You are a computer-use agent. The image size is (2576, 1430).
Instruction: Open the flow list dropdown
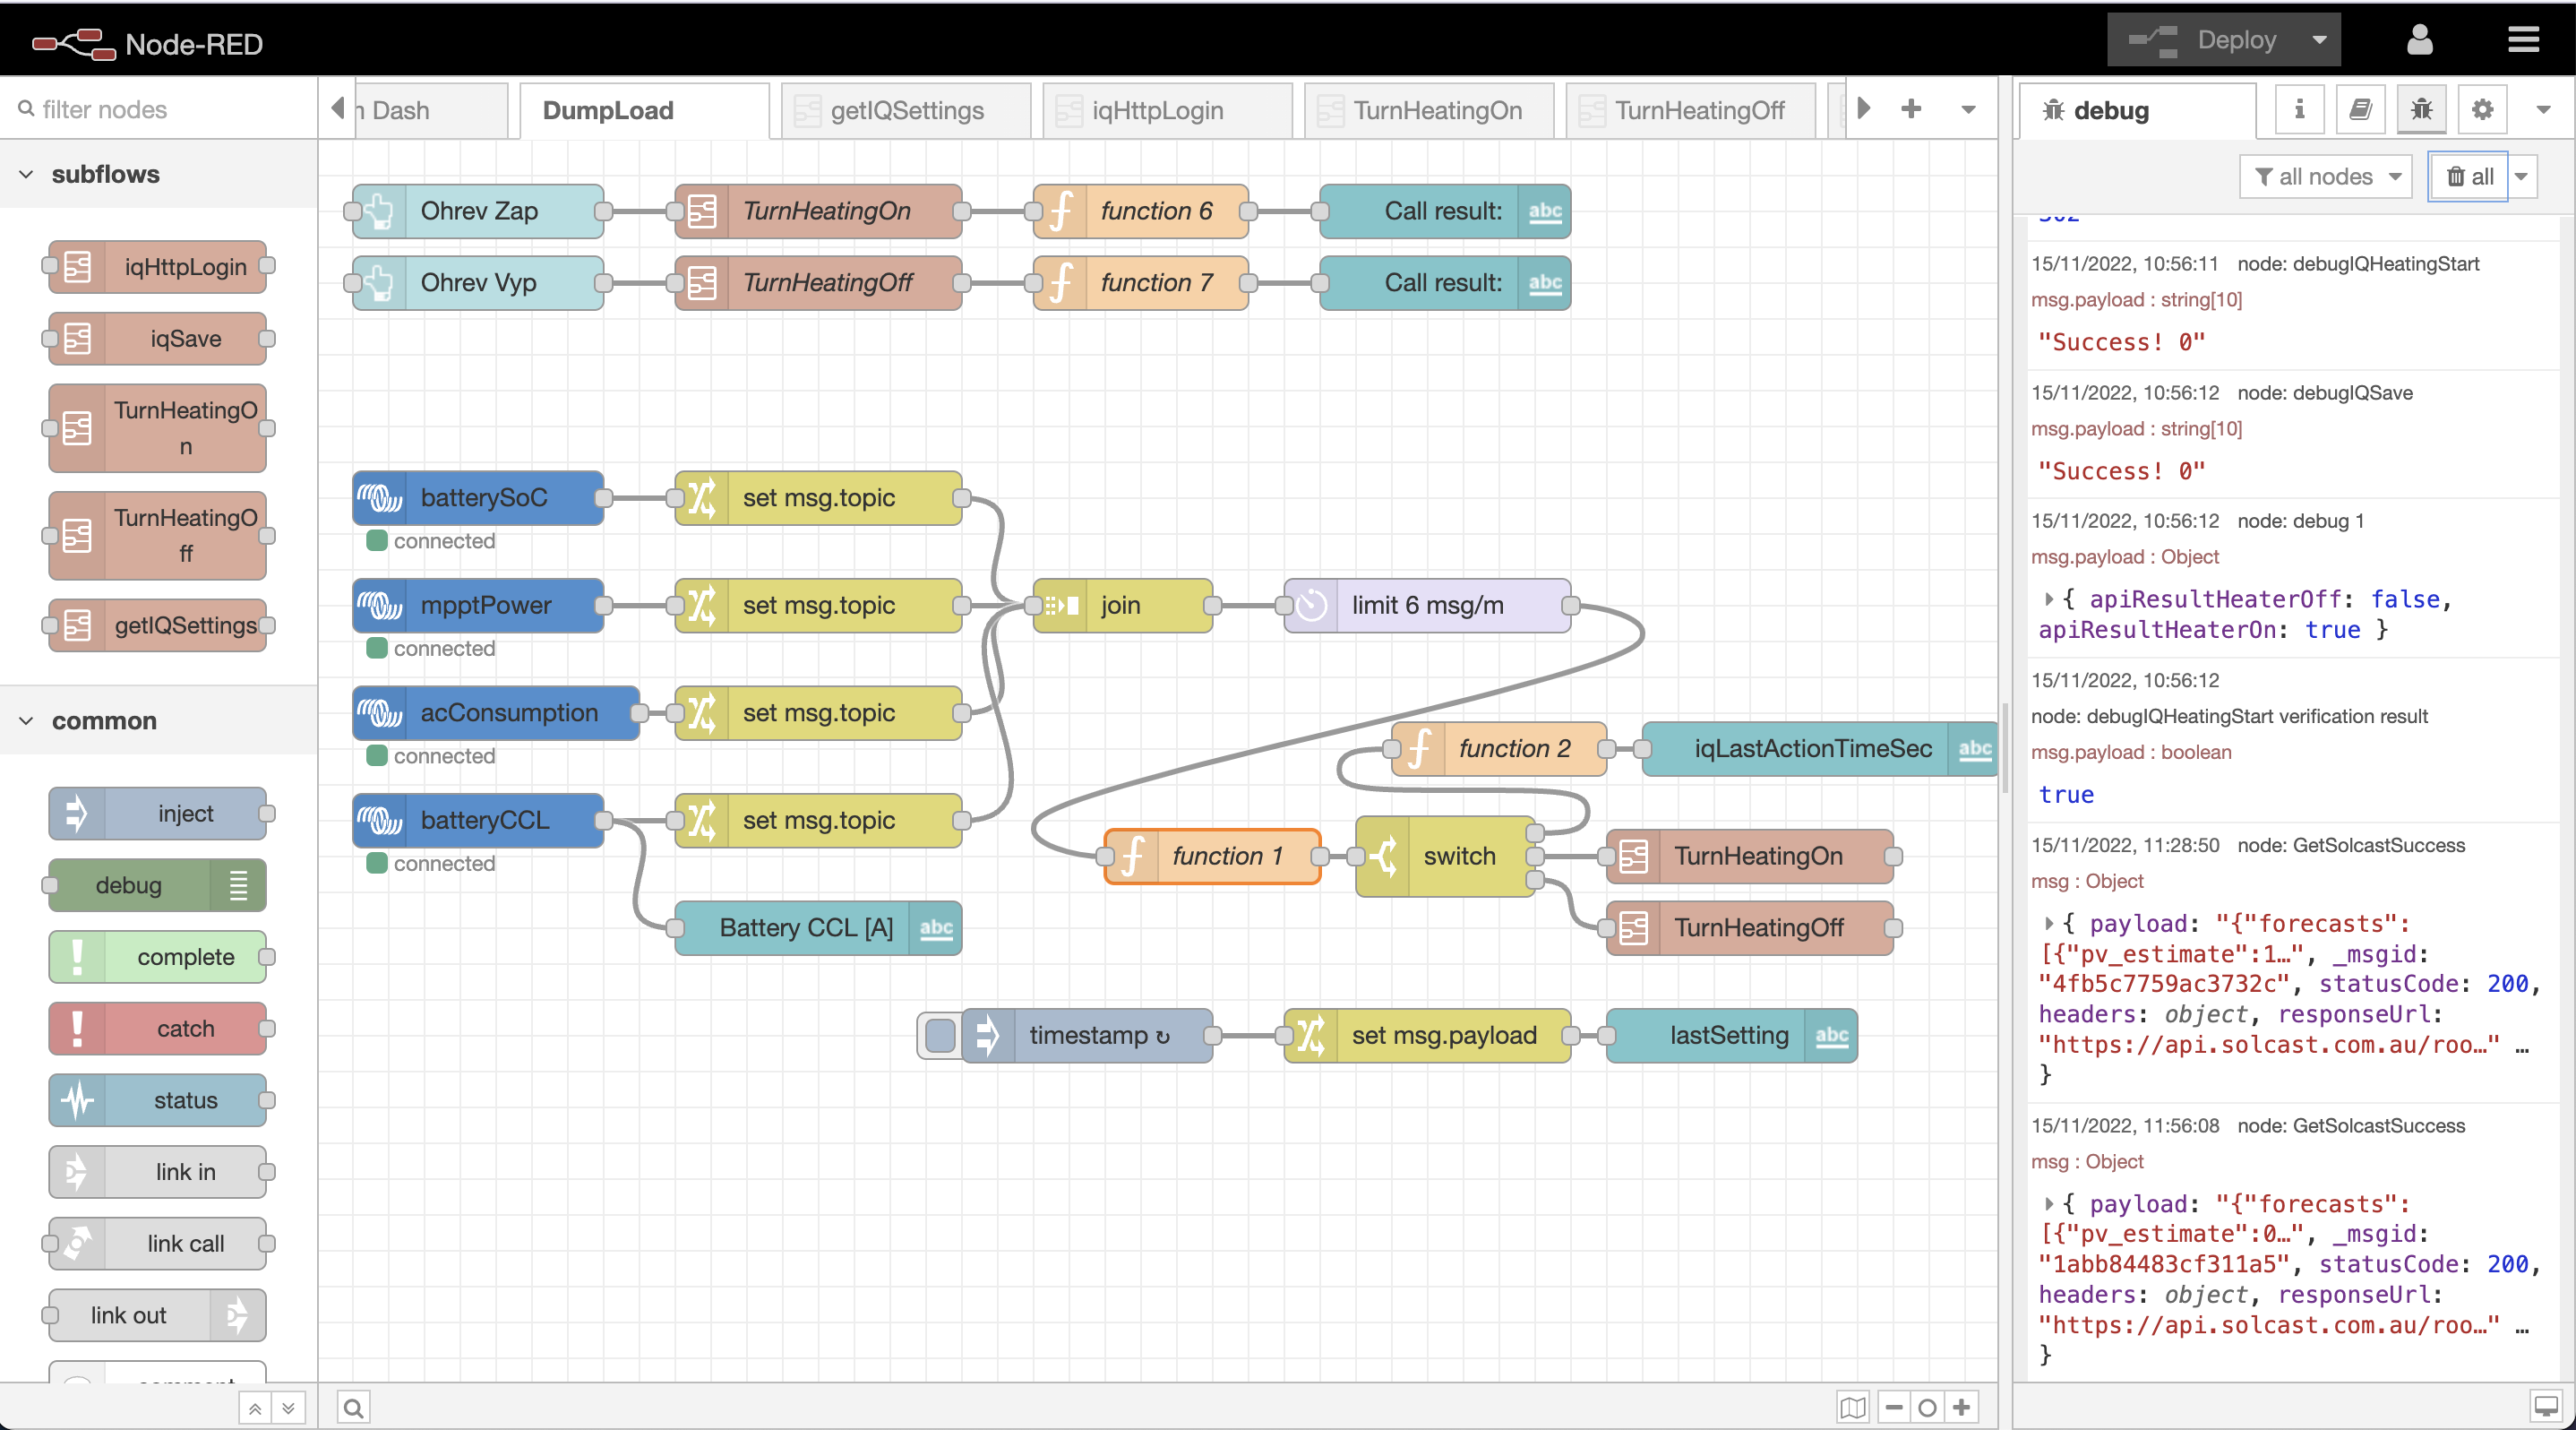pos(1968,109)
